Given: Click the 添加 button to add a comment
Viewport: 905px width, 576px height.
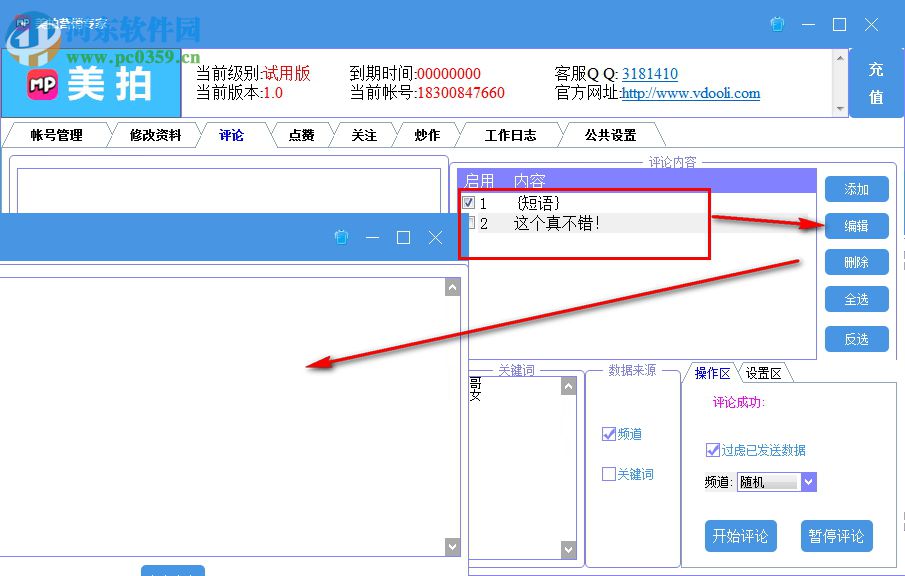Looking at the screenshot, I should [856, 189].
